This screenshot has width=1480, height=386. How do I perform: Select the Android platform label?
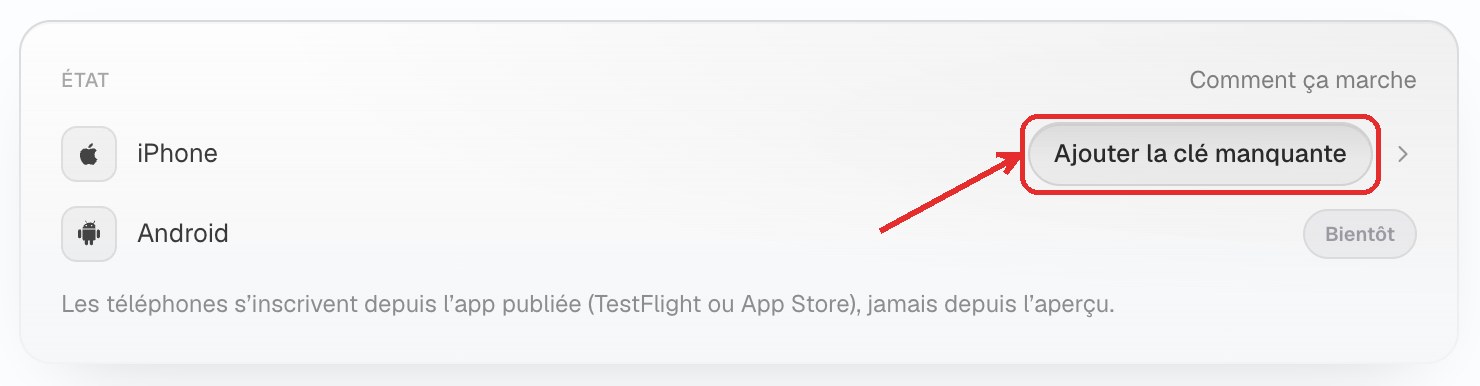183,234
